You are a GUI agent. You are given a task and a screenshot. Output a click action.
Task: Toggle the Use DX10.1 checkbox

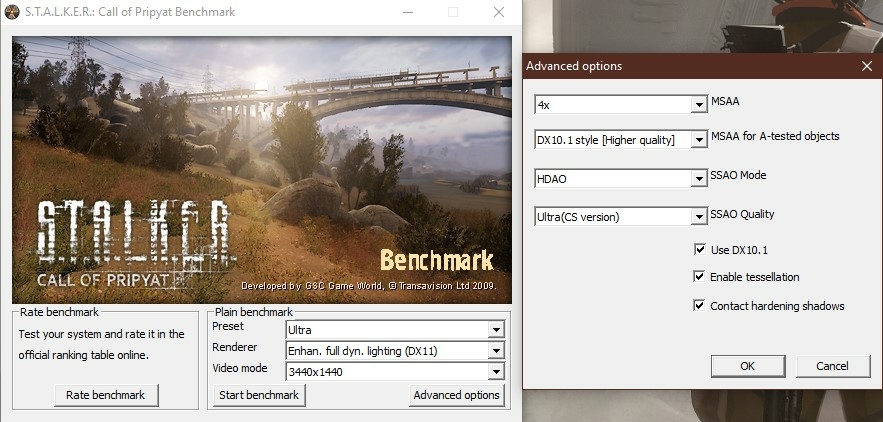700,250
